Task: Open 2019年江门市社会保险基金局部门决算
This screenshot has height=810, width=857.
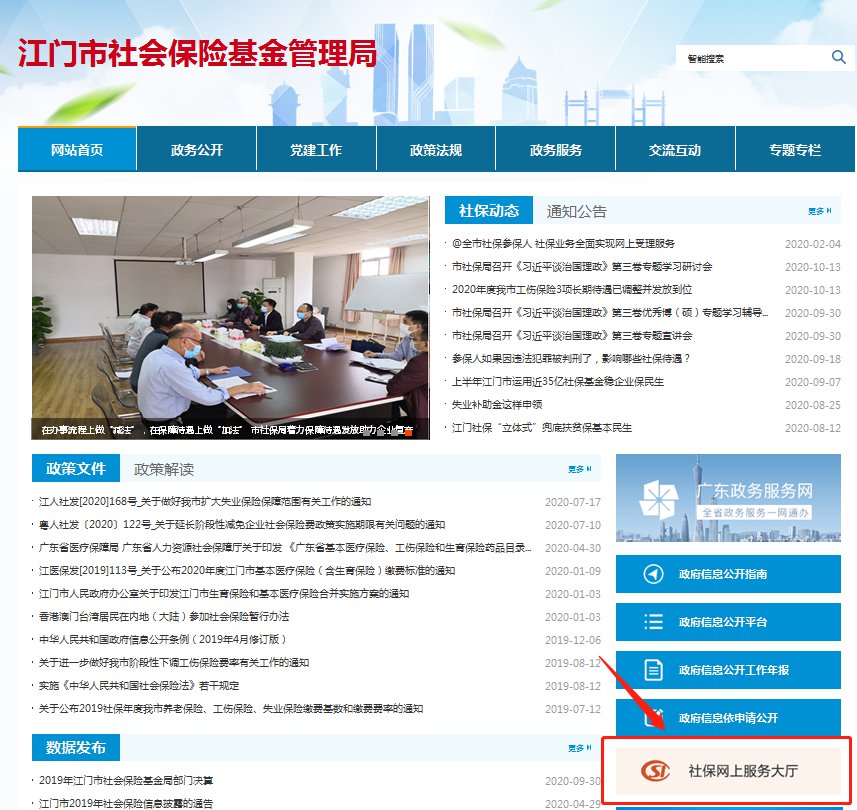Action: point(126,780)
